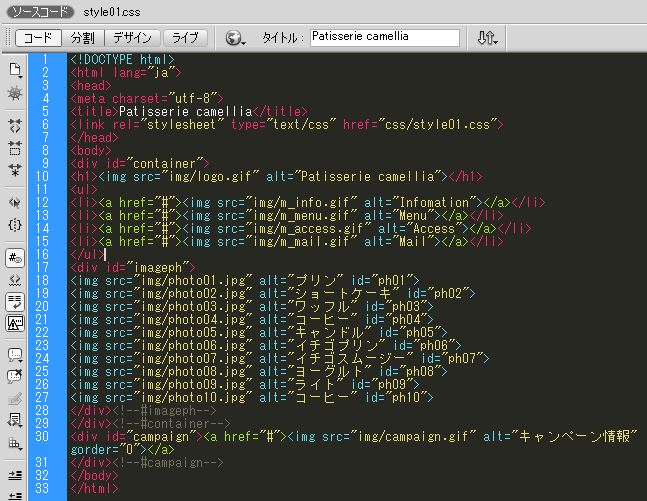The image size is (647, 501).
Task: Click the link rel="stylesheet" line
Action: click(x=287, y=125)
